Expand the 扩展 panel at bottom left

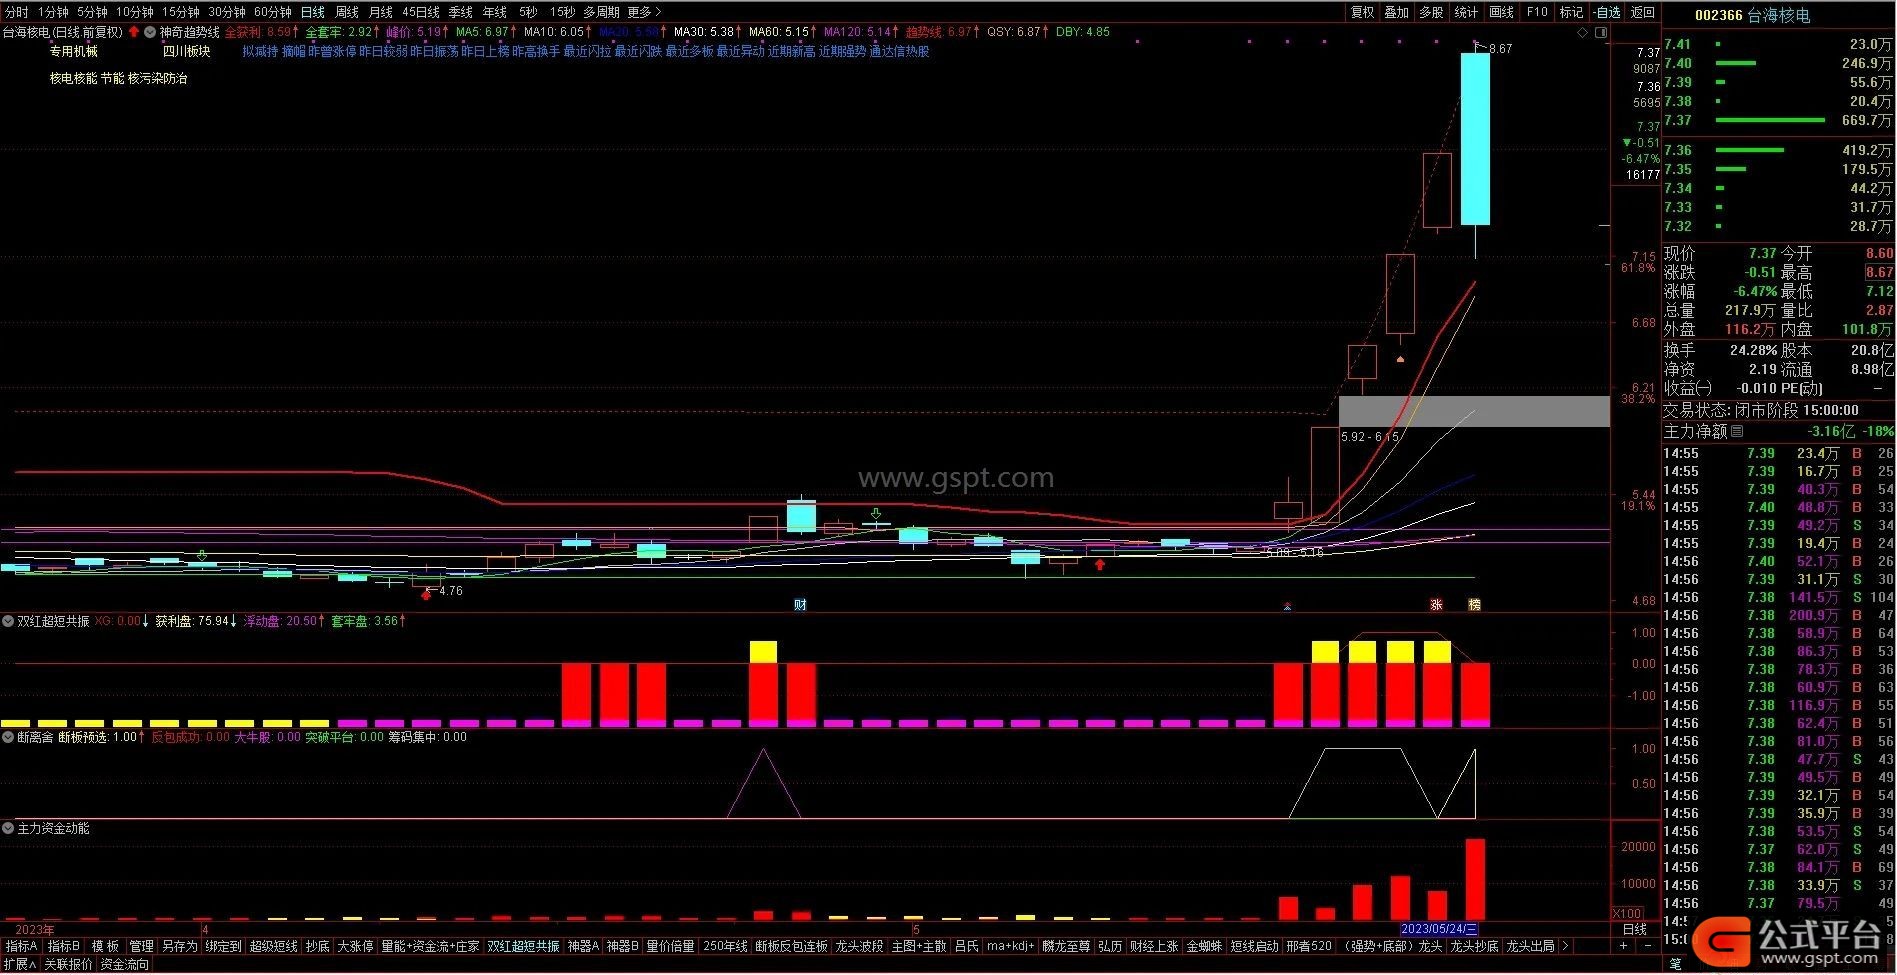[19, 964]
